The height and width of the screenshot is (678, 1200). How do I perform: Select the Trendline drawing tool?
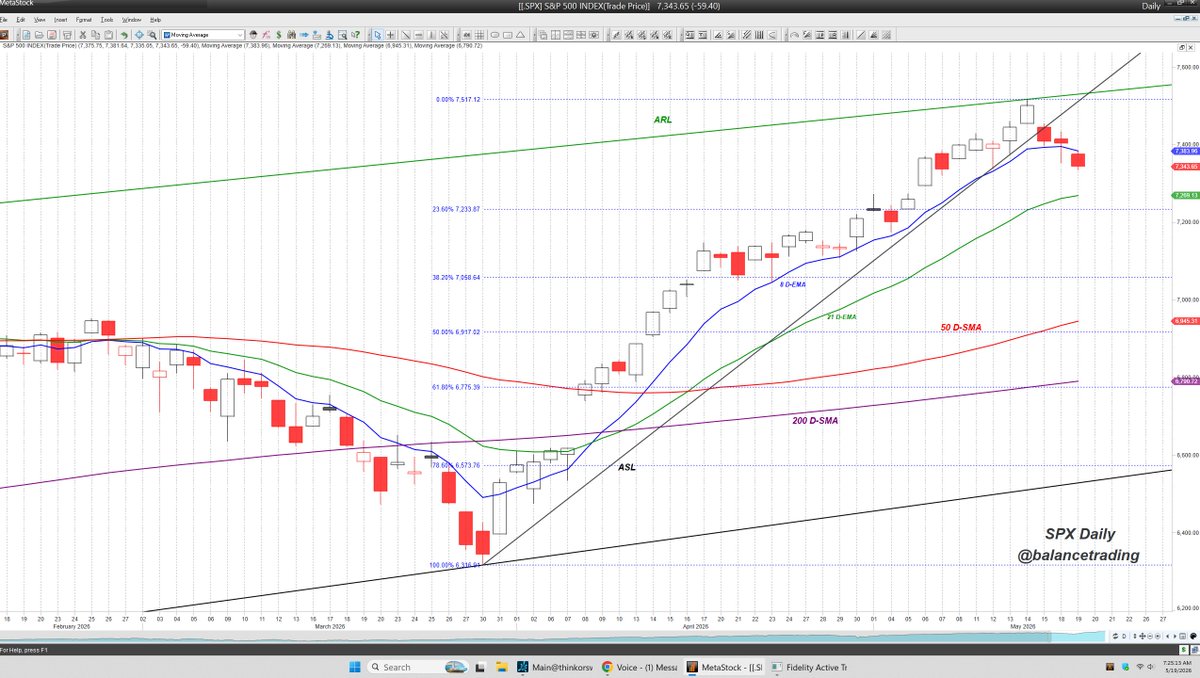click(406, 35)
